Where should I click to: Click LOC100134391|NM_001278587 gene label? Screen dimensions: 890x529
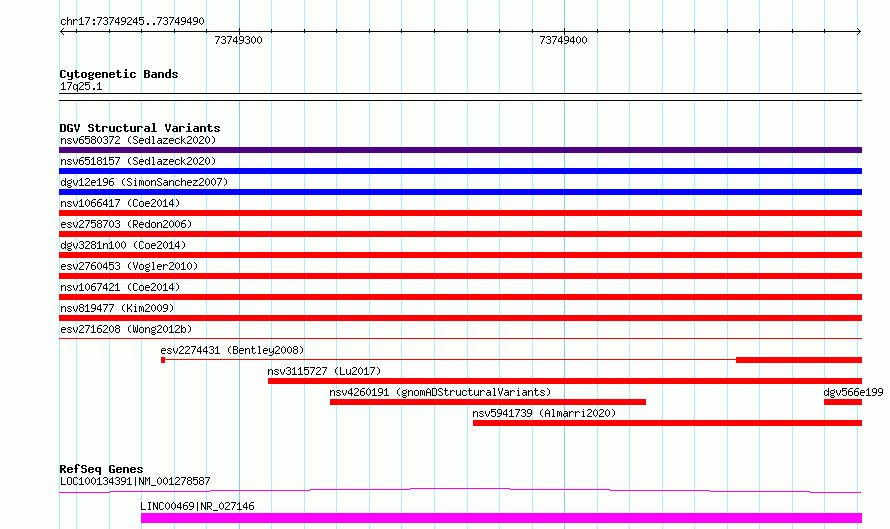coord(135,481)
